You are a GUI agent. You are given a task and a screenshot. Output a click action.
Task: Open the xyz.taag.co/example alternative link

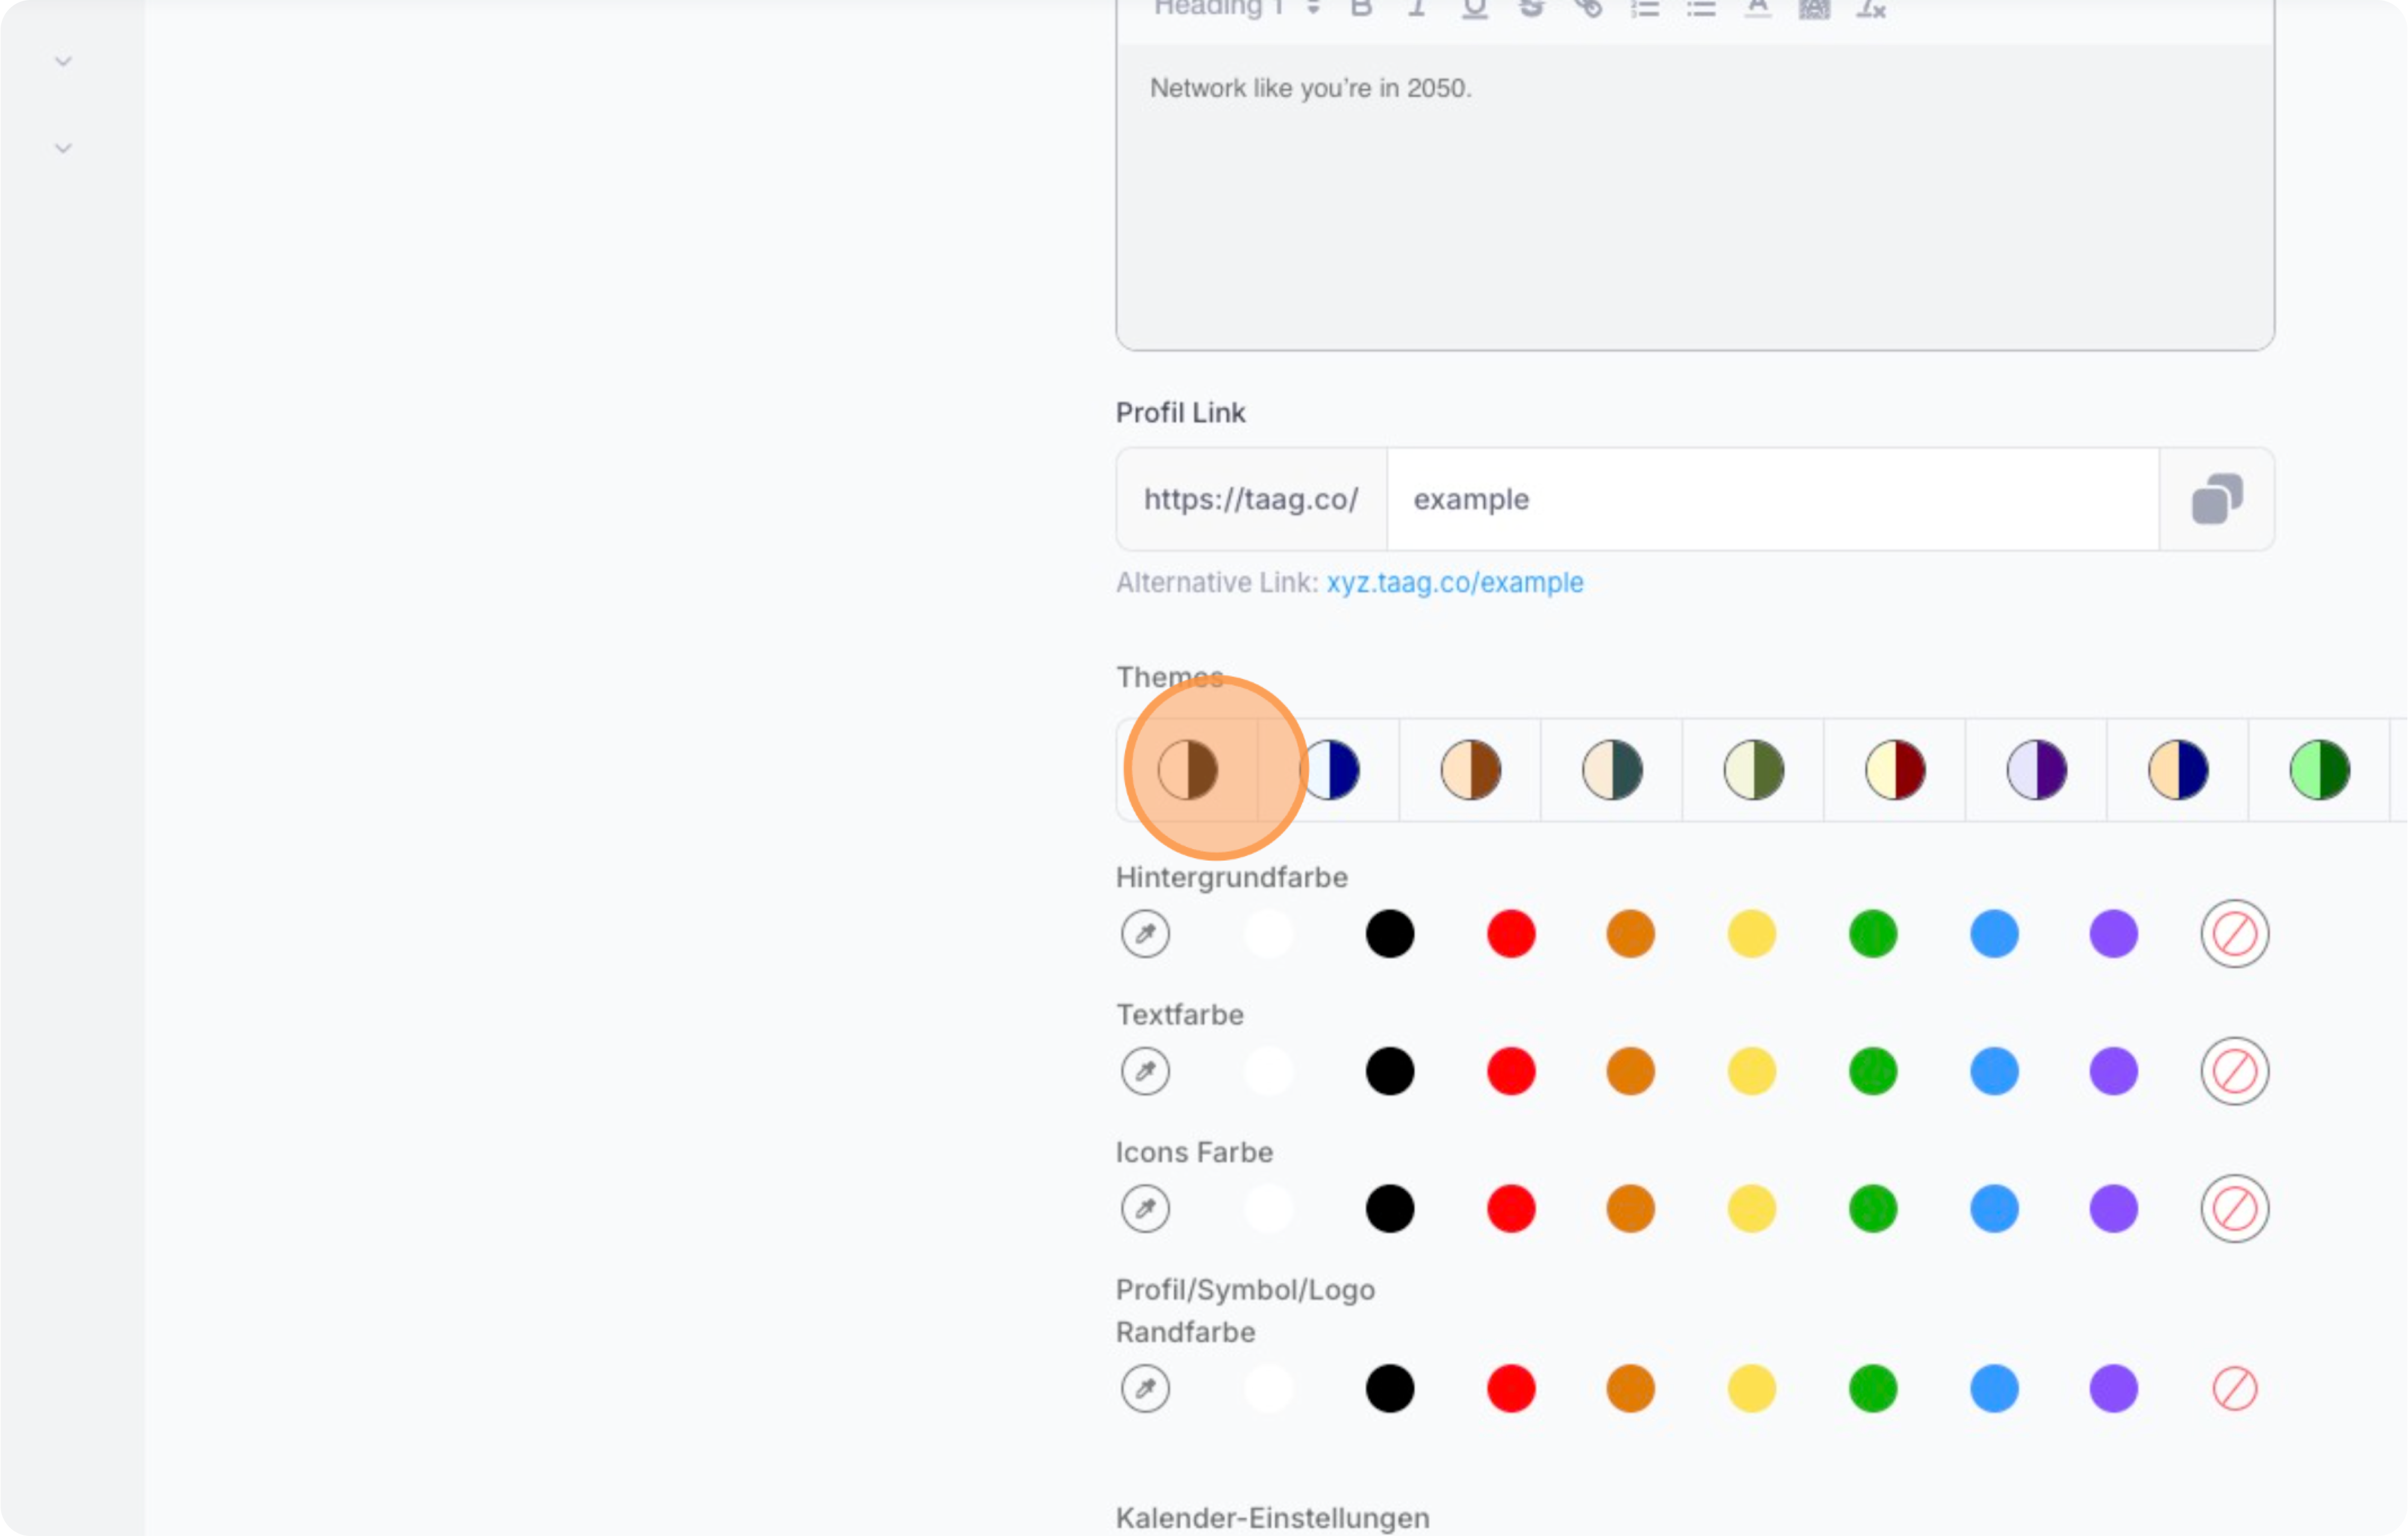pos(1454,583)
